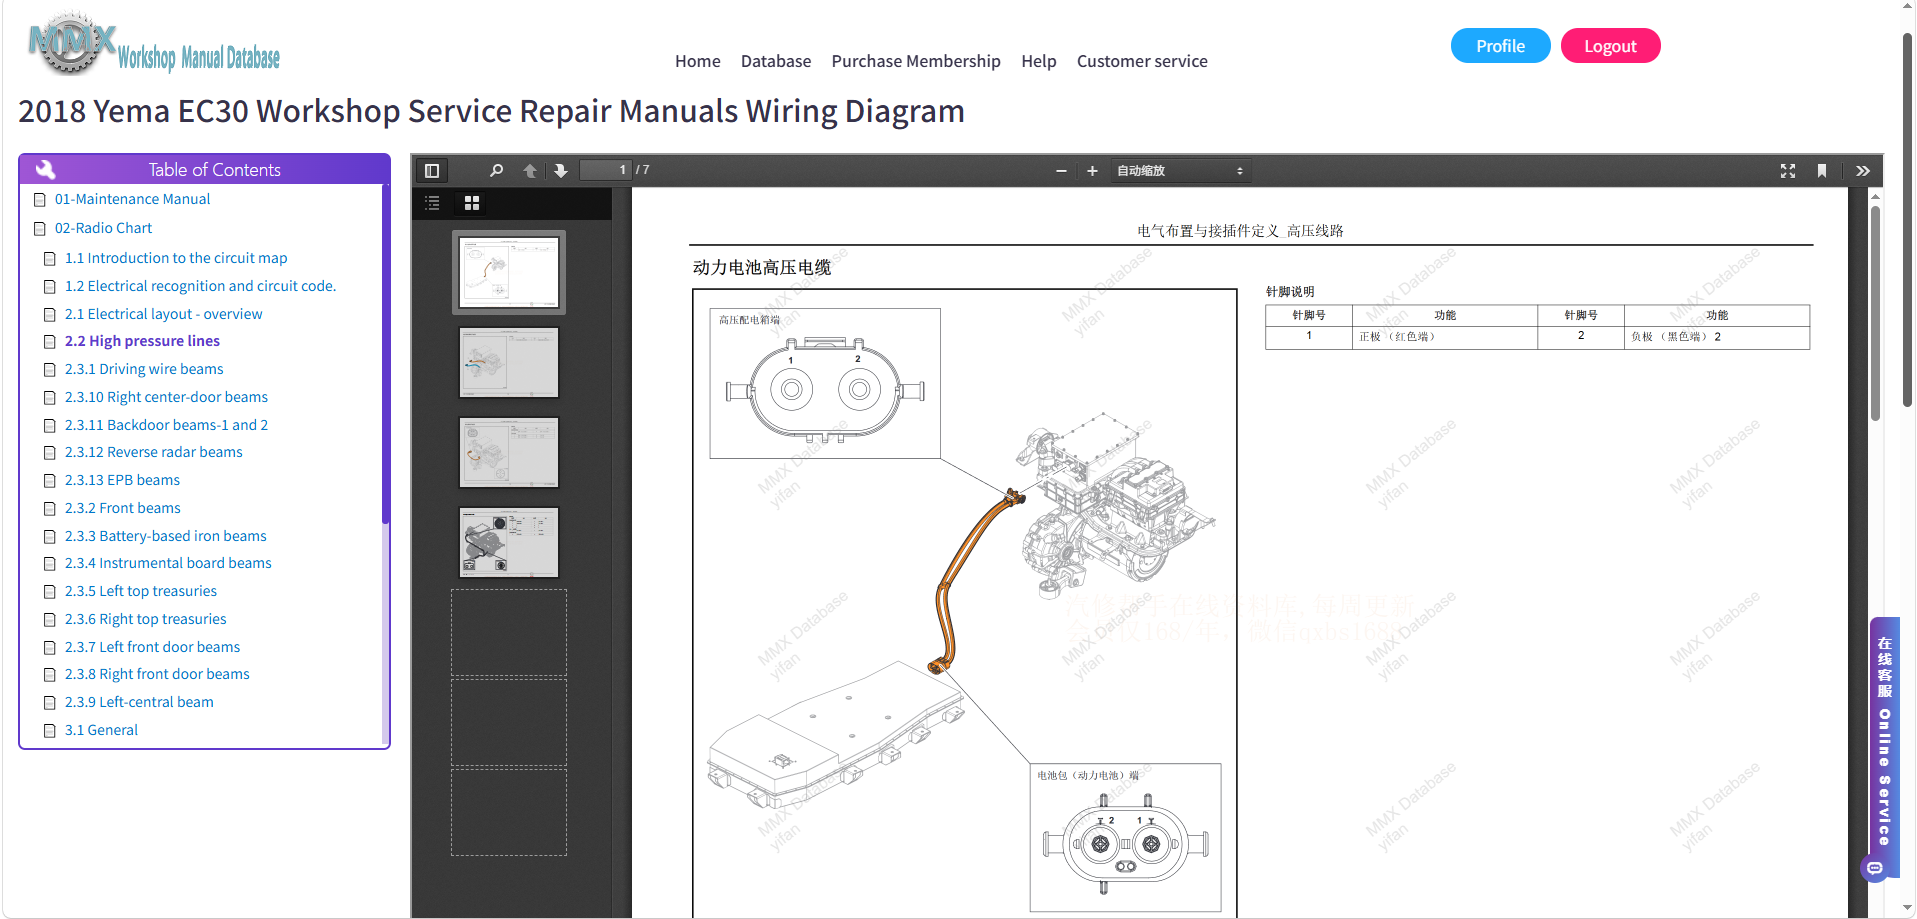1917x919 pixels.
Task: Open 2.3.9 Left-central beam
Action: coord(139,702)
